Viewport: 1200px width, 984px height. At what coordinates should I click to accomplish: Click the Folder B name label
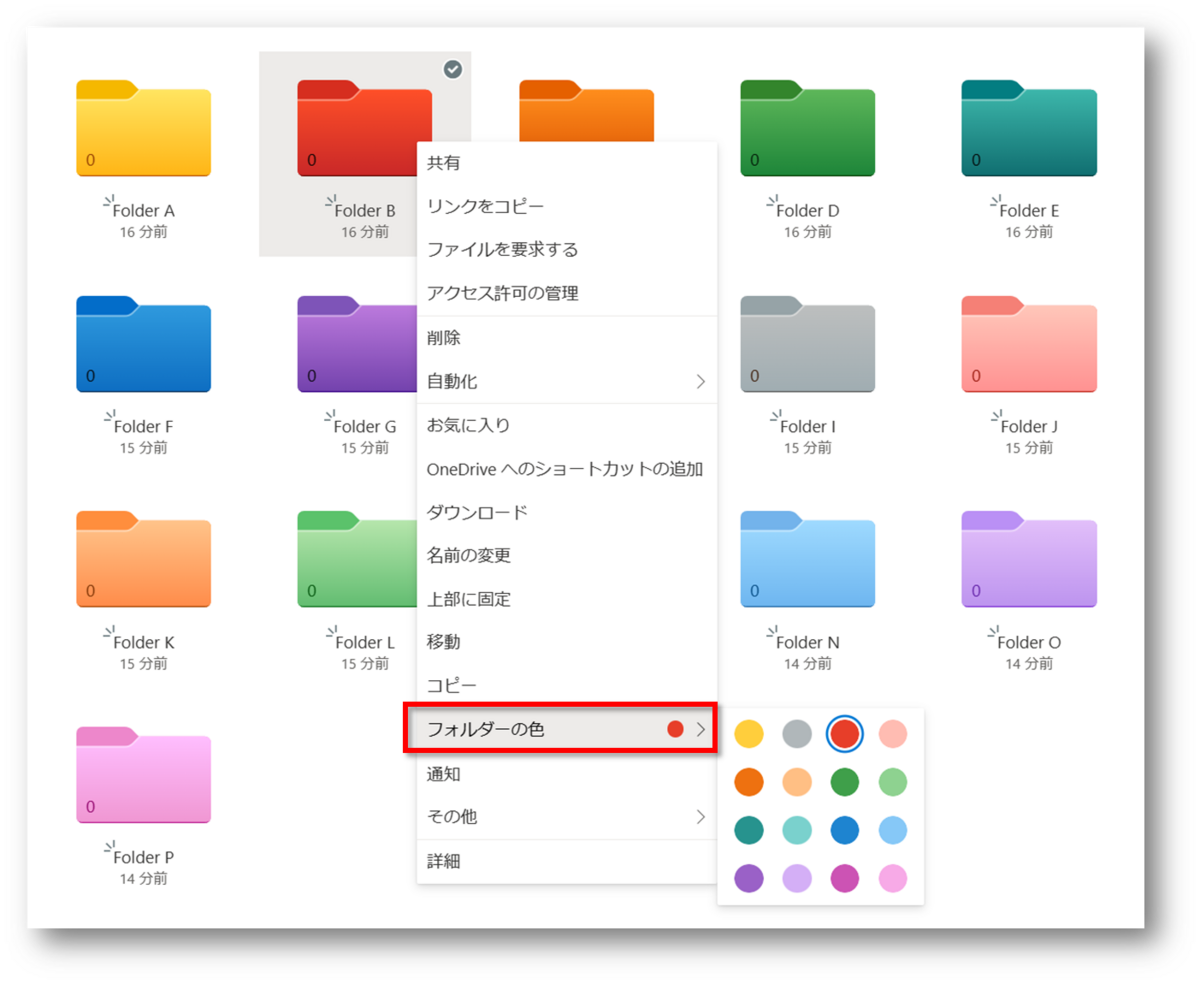pos(365,211)
